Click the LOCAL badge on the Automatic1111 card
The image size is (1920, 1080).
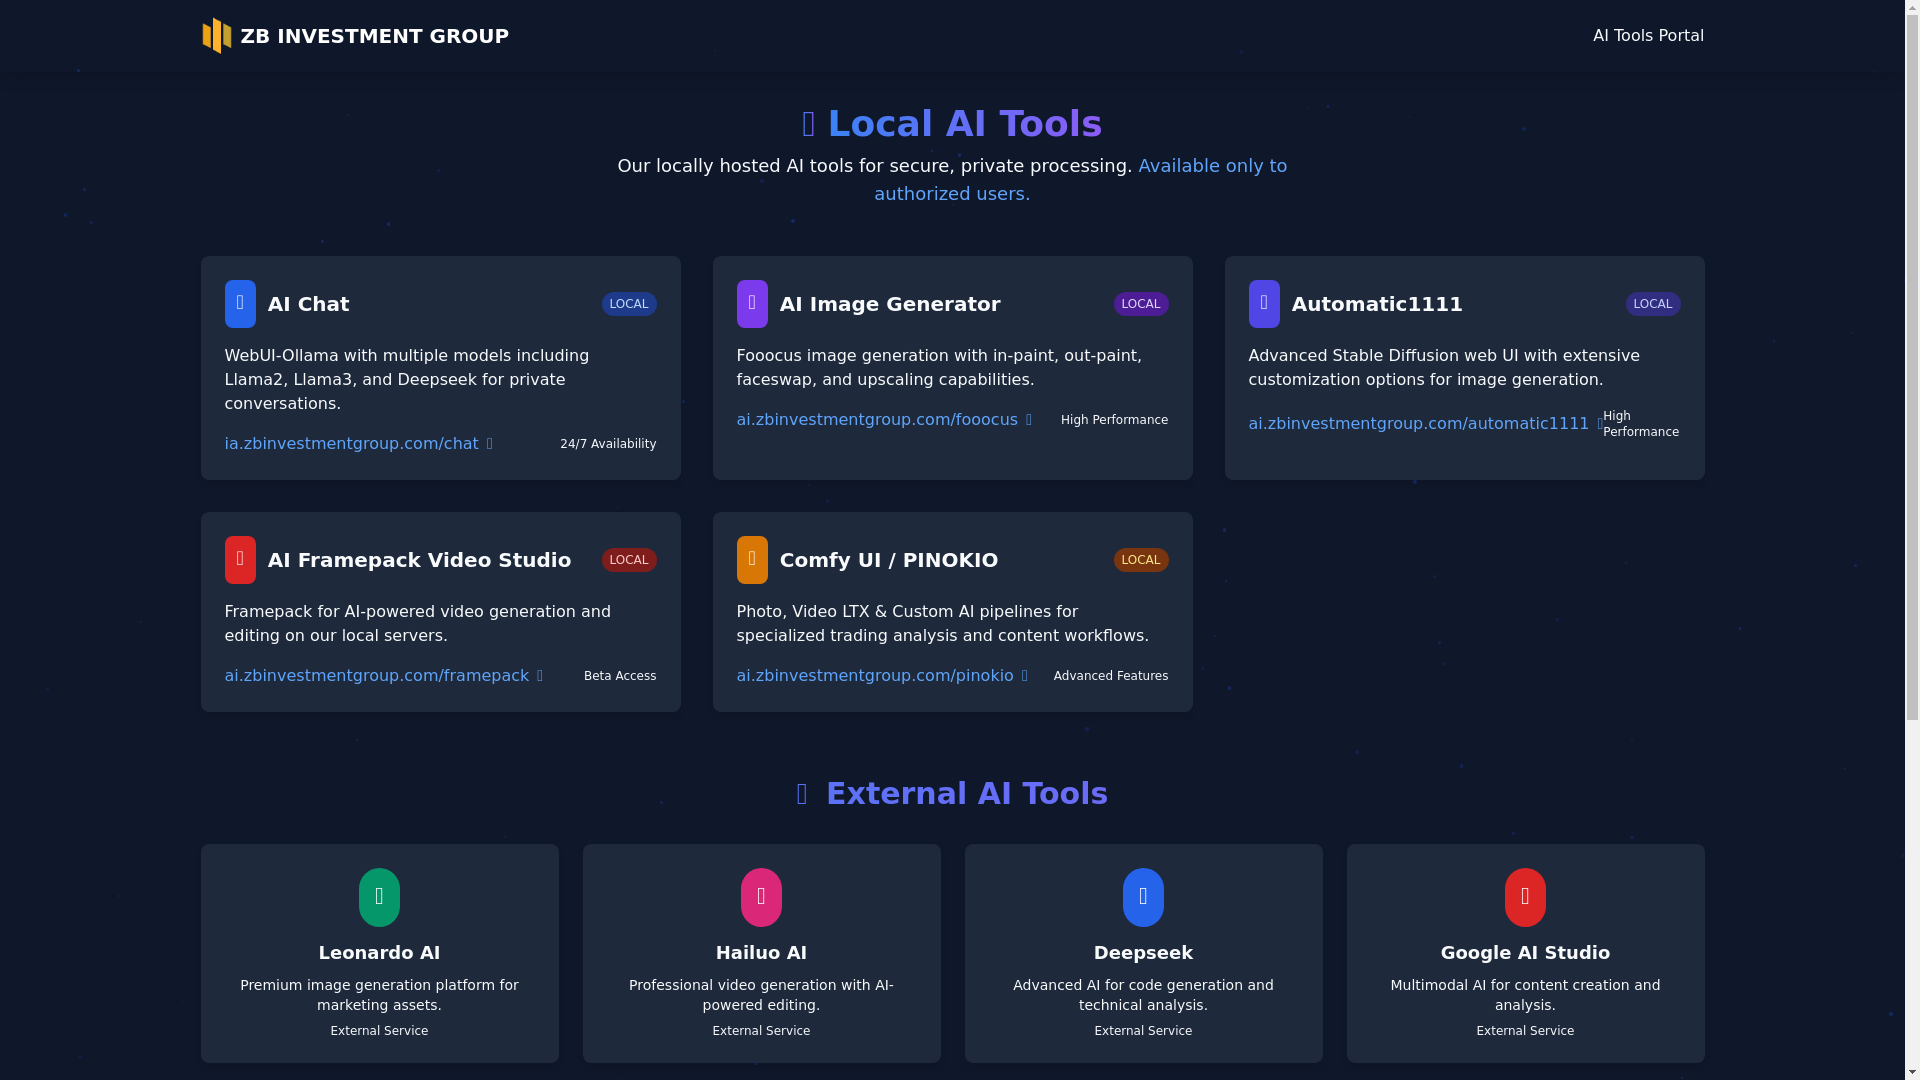(x=1653, y=304)
